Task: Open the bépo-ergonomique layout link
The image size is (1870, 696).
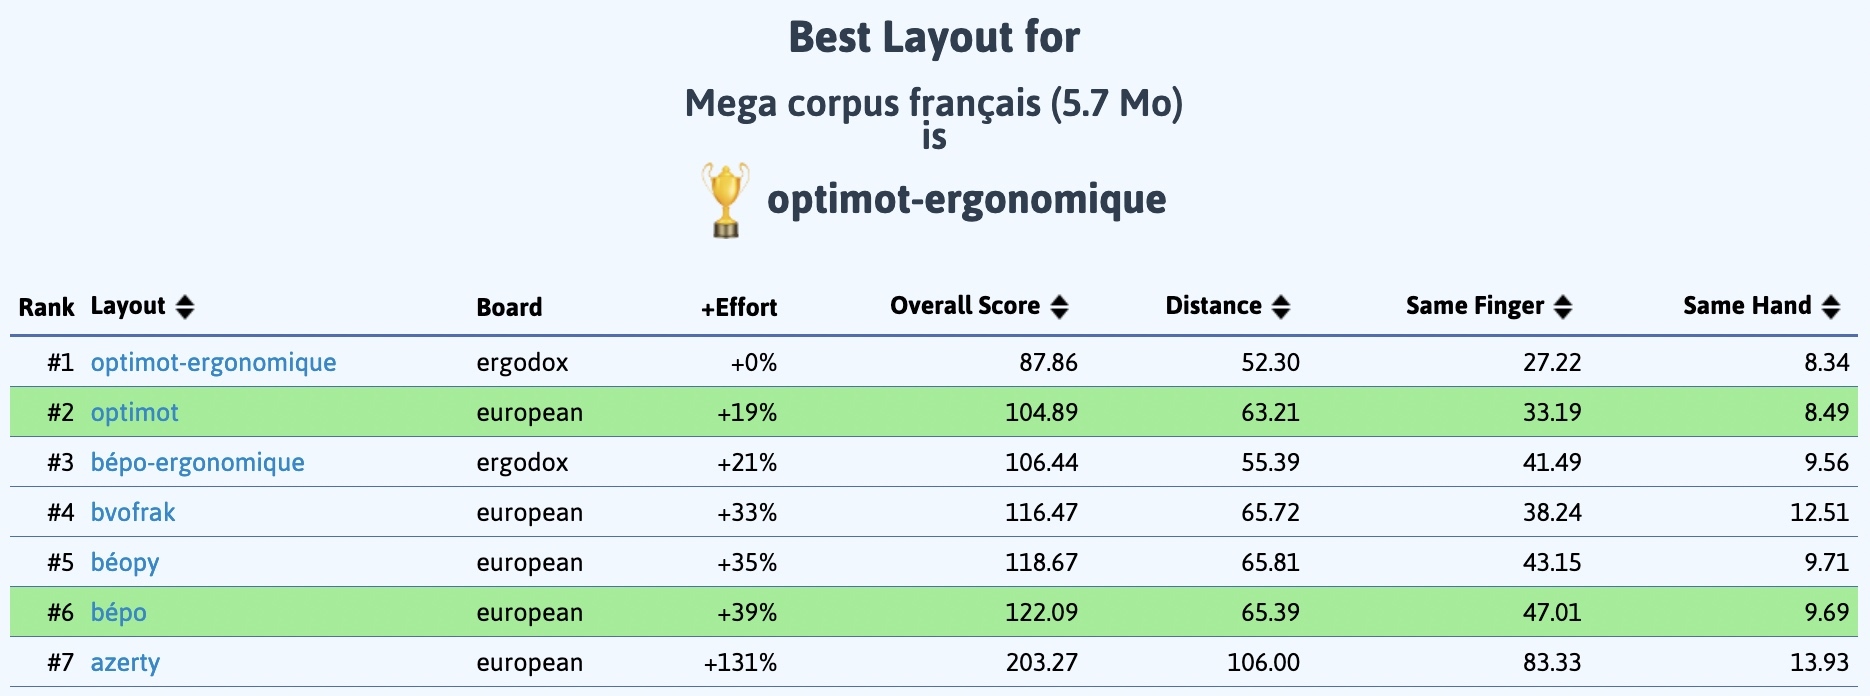Action: (197, 462)
